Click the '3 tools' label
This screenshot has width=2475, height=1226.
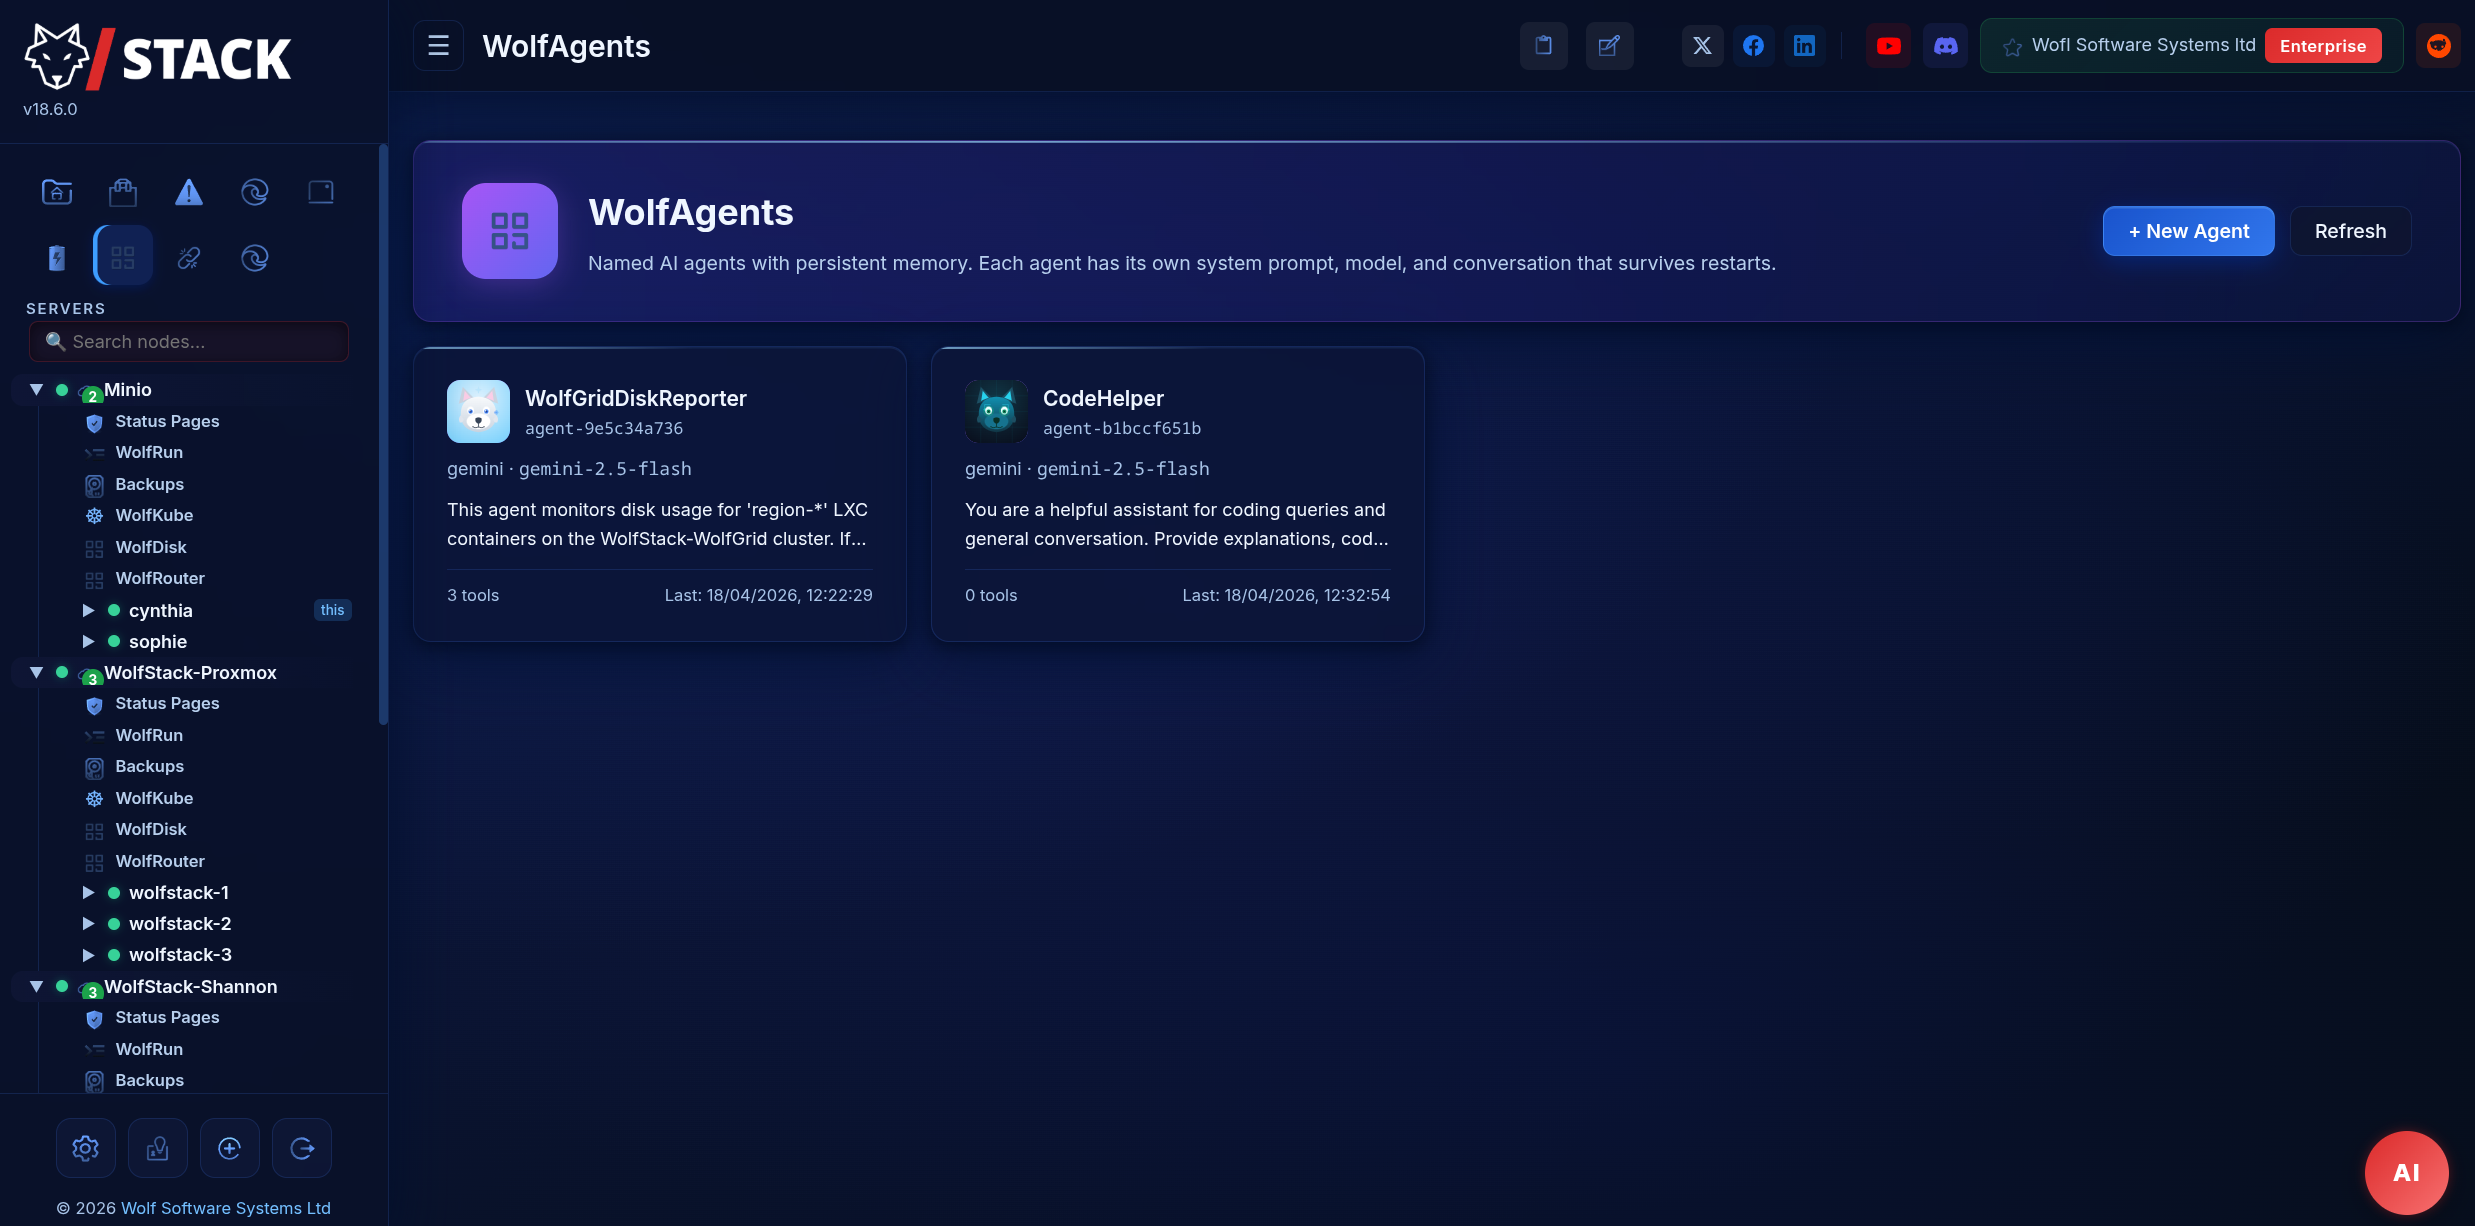pyautogui.click(x=473, y=595)
